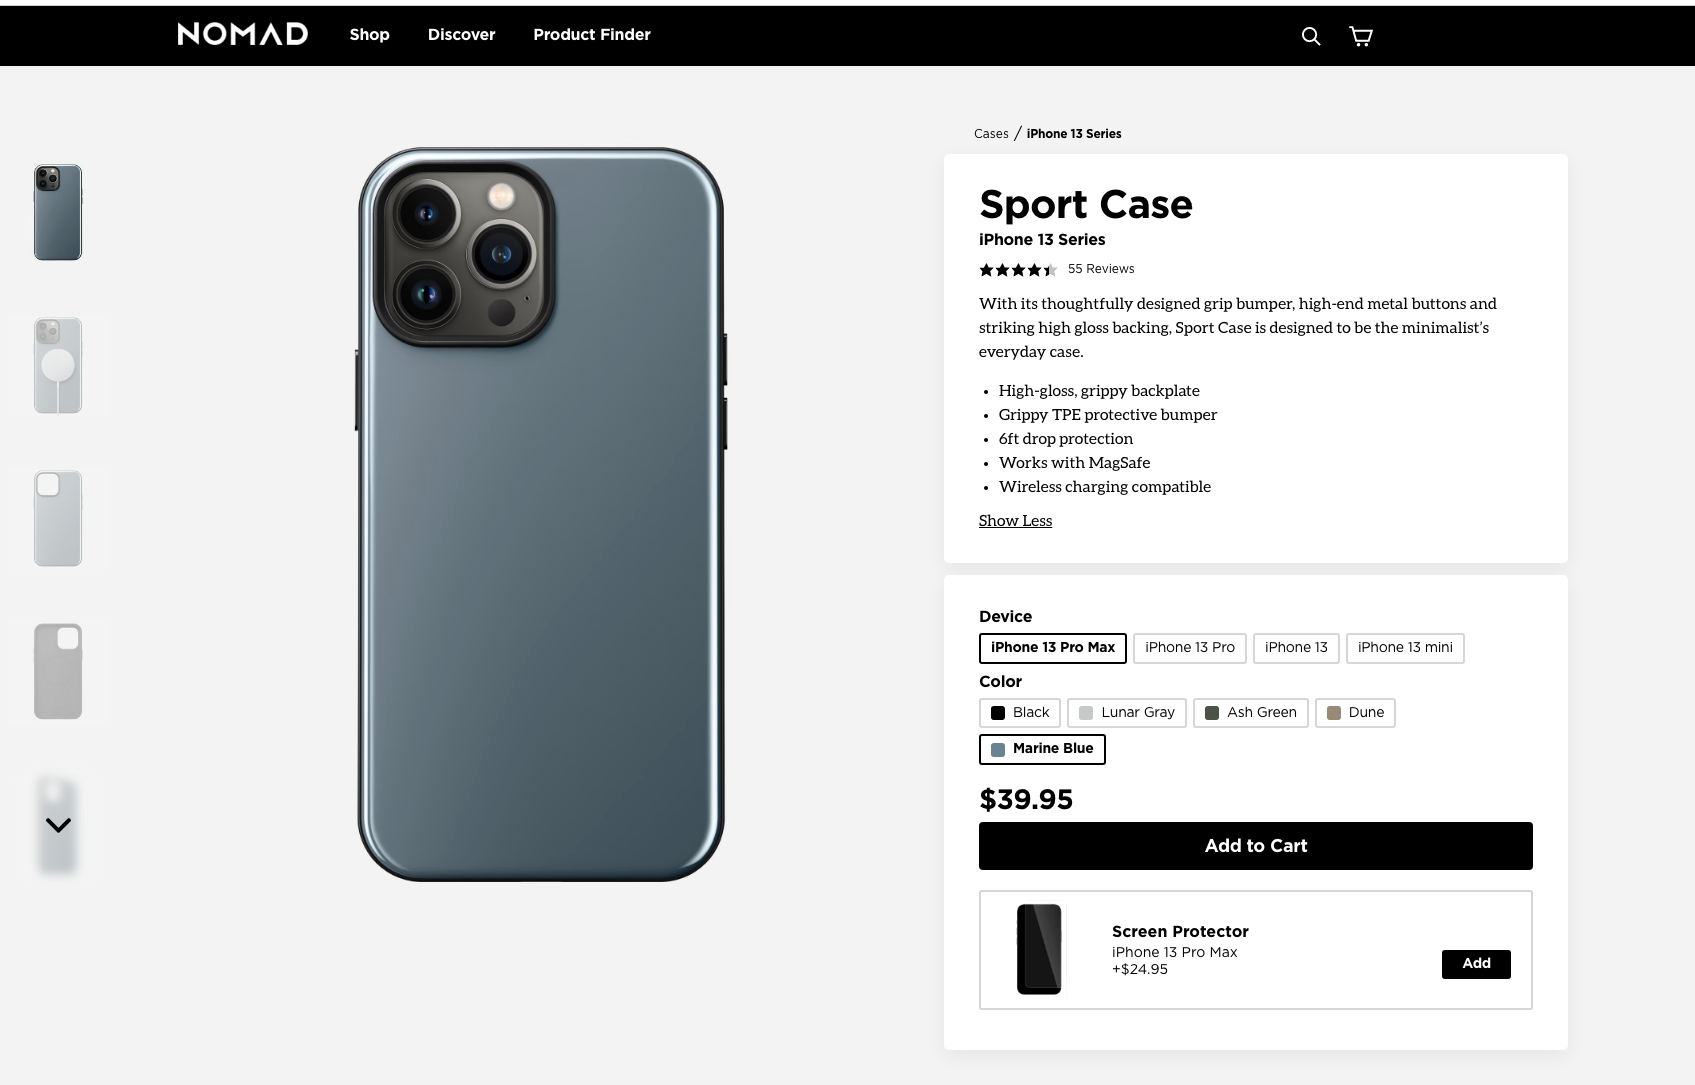Open the search icon
1695x1085 pixels.
[x=1310, y=36]
